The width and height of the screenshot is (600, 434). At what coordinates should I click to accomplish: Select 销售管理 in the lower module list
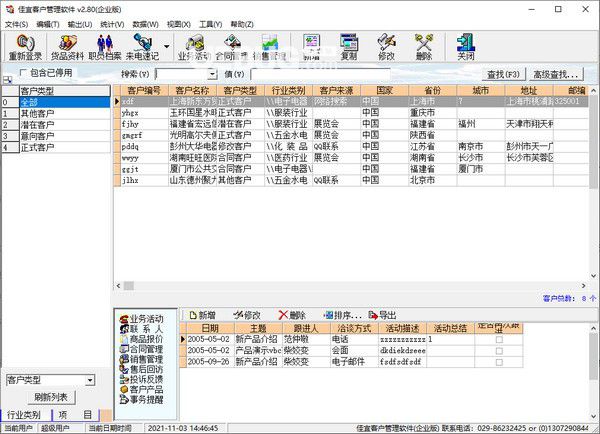(x=142, y=359)
